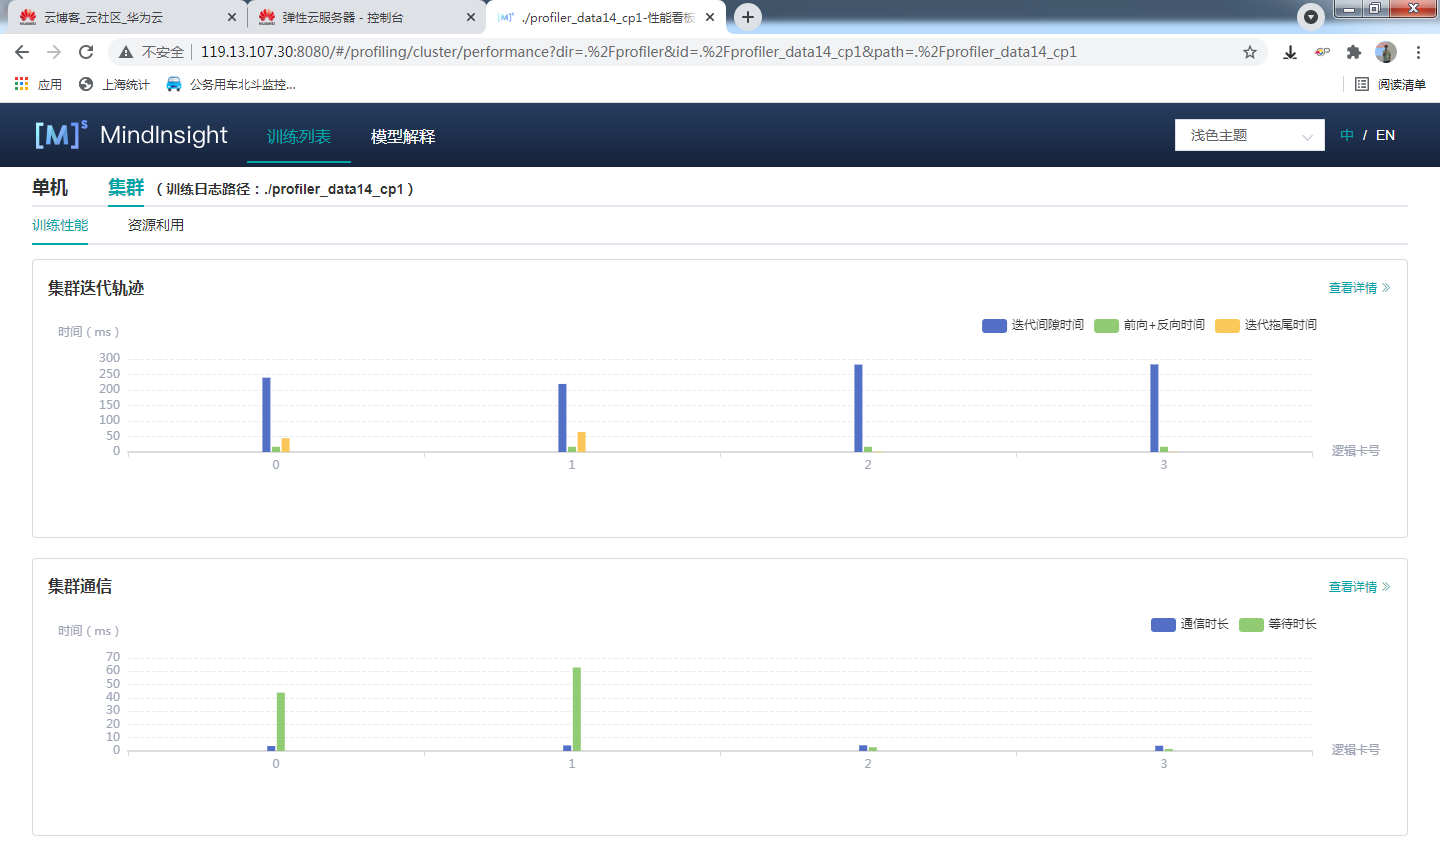
Task: Close the 弹性云服务器 - 控制台 tab
Action: tap(471, 17)
